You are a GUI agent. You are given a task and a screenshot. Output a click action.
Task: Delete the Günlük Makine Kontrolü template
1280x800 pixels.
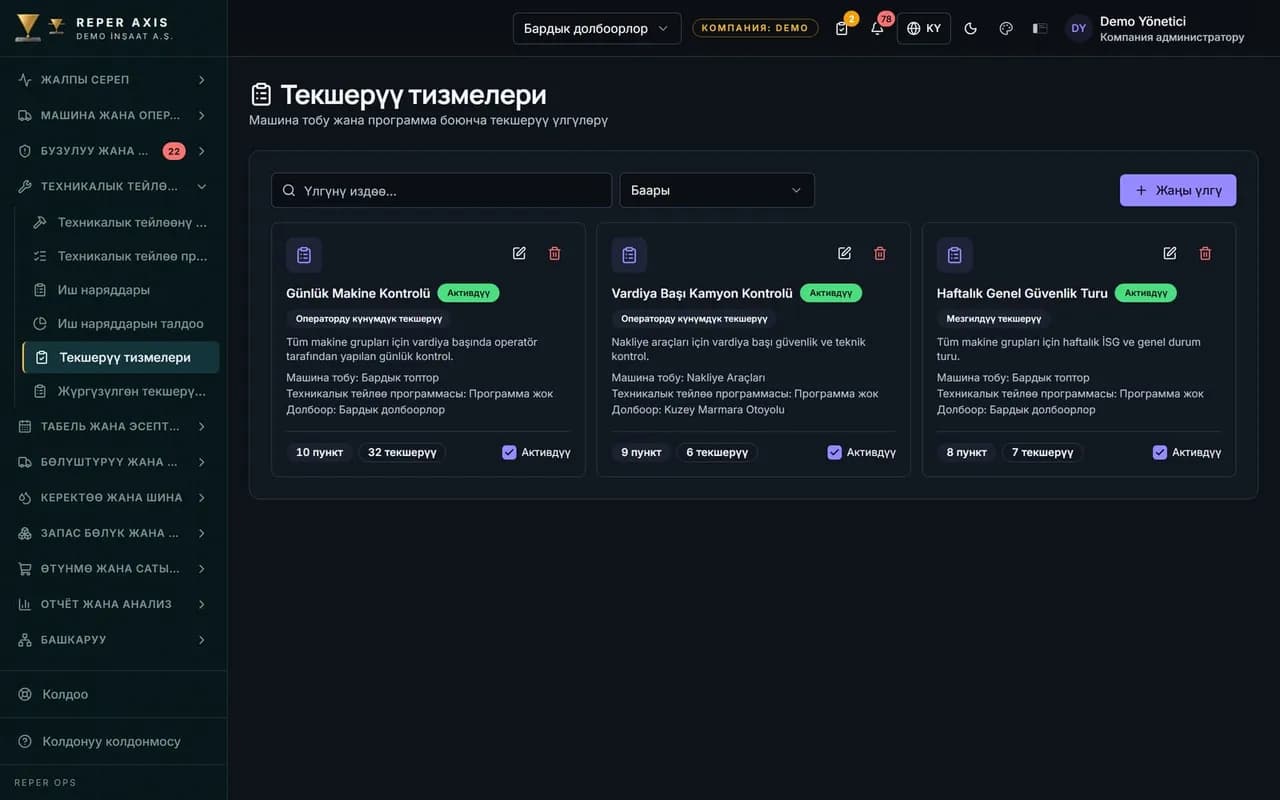(555, 253)
